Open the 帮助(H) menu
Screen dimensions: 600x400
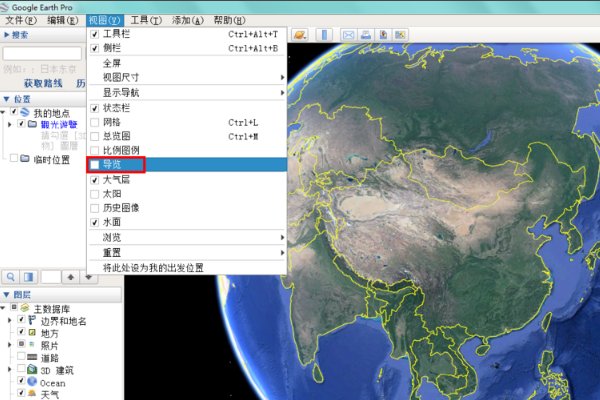[x=229, y=20]
